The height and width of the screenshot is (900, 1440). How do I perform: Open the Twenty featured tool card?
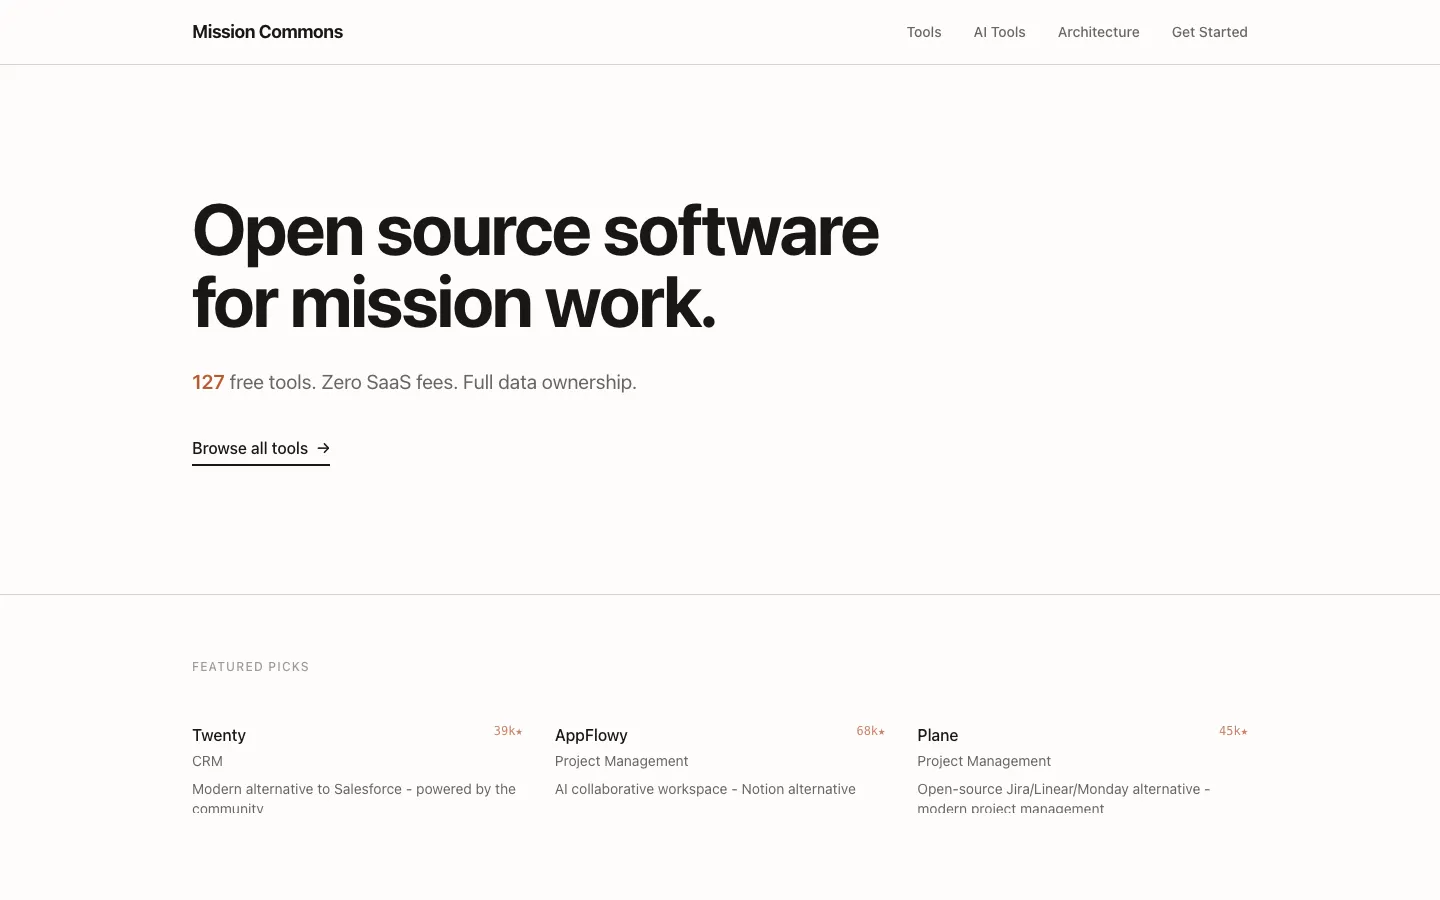(x=219, y=735)
